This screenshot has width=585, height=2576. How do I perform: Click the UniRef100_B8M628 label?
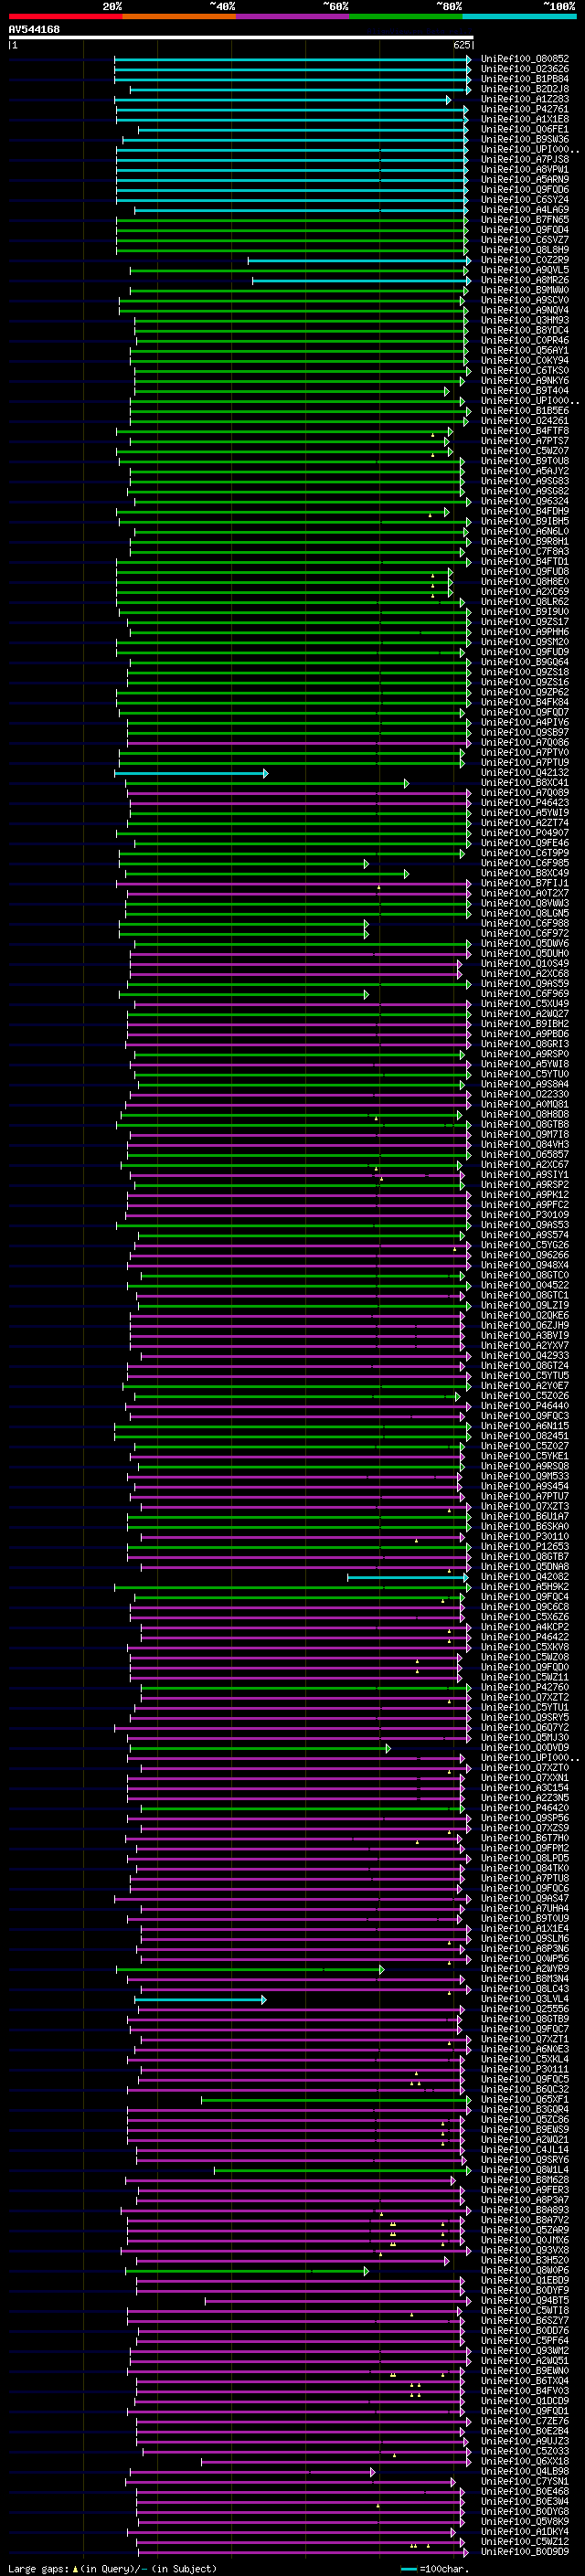(525, 2181)
